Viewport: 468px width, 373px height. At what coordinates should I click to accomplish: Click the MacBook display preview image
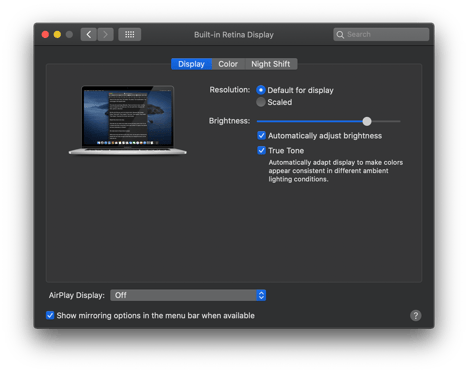pyautogui.click(x=128, y=120)
